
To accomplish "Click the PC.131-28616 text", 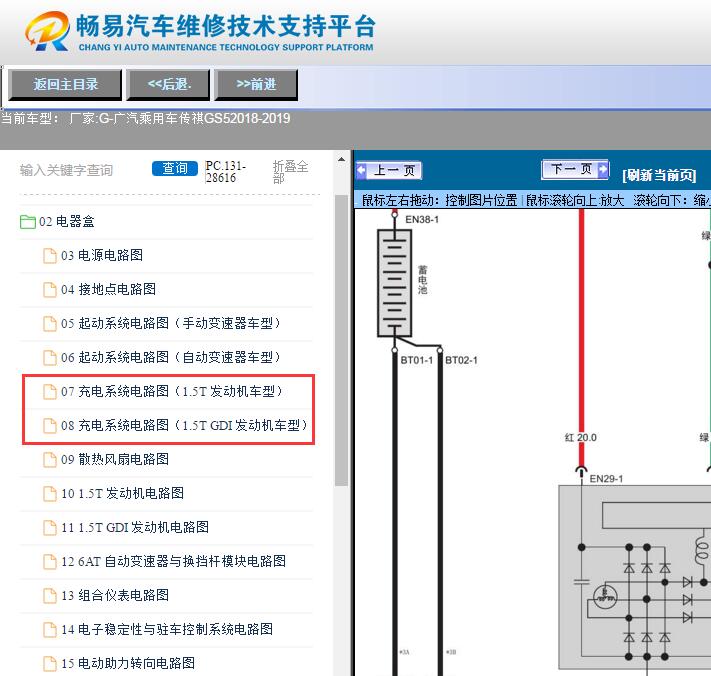I will coord(225,172).
